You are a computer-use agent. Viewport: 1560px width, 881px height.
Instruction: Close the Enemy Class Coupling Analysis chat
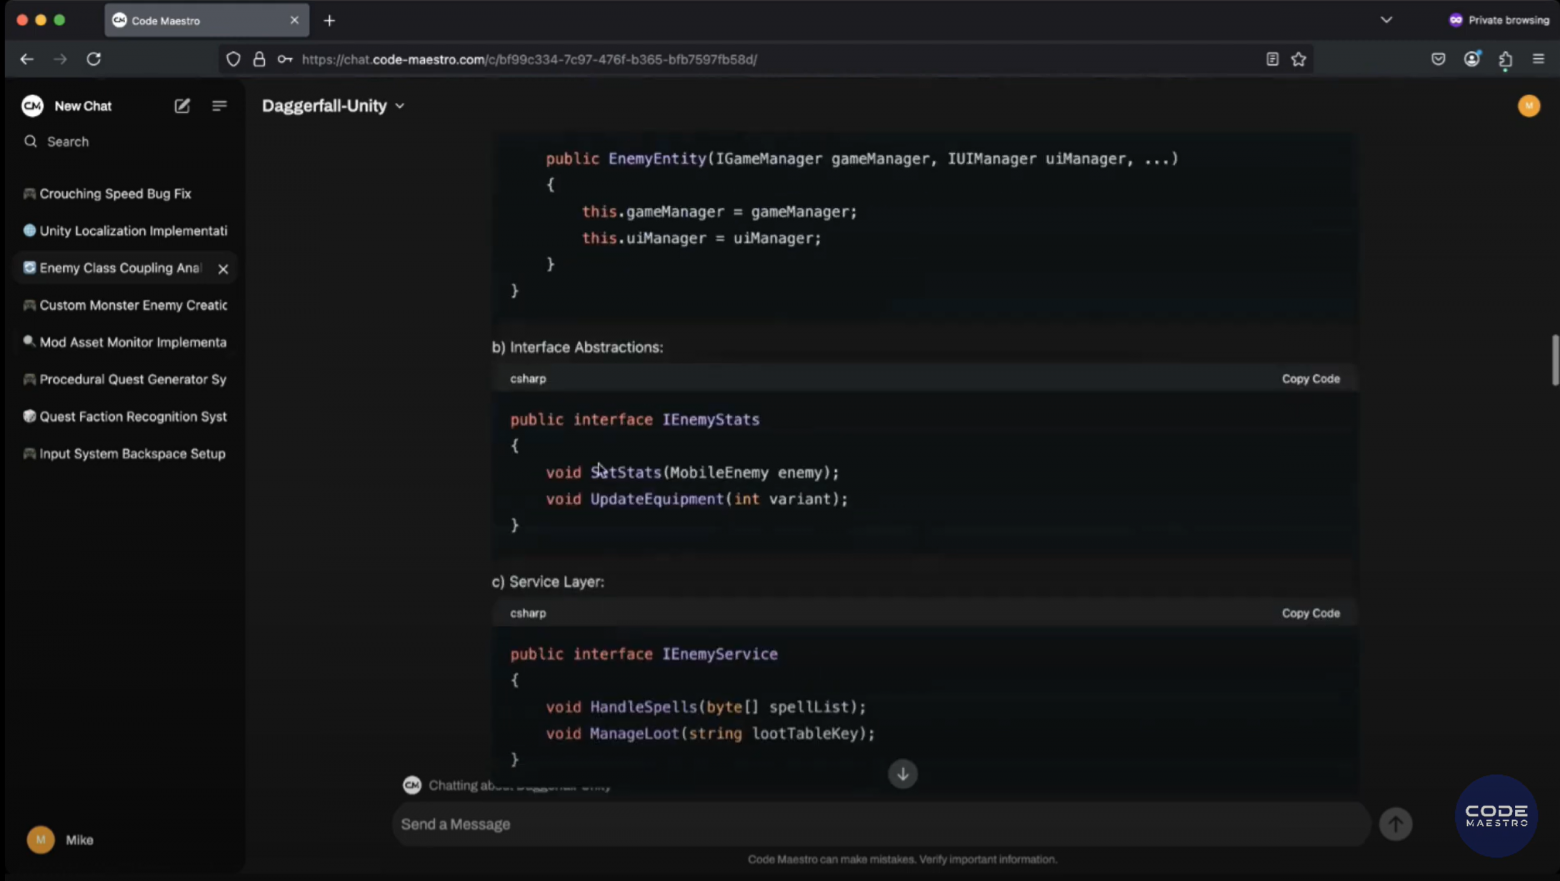coord(223,268)
